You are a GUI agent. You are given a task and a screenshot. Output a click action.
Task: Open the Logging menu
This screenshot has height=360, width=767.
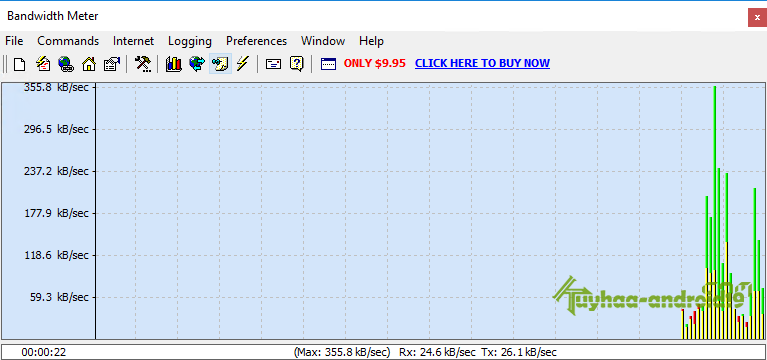pos(190,41)
